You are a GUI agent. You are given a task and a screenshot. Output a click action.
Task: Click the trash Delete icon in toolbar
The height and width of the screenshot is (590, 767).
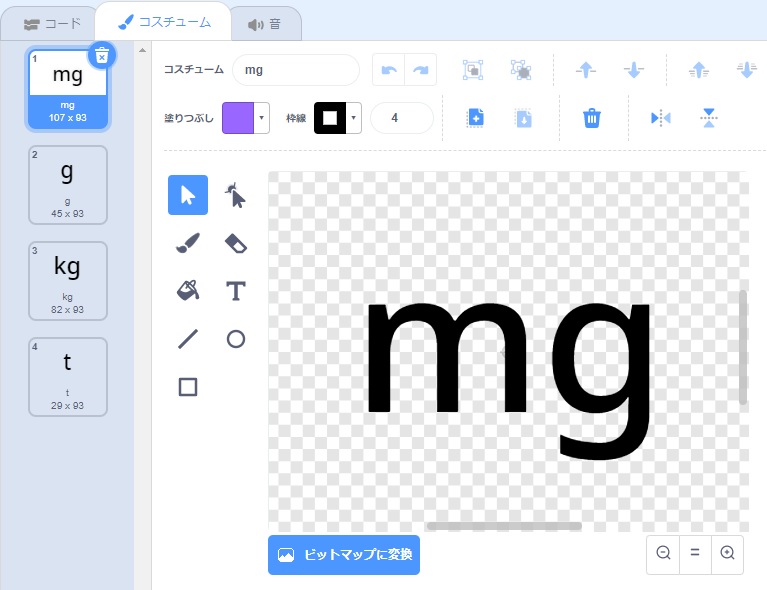click(x=592, y=118)
